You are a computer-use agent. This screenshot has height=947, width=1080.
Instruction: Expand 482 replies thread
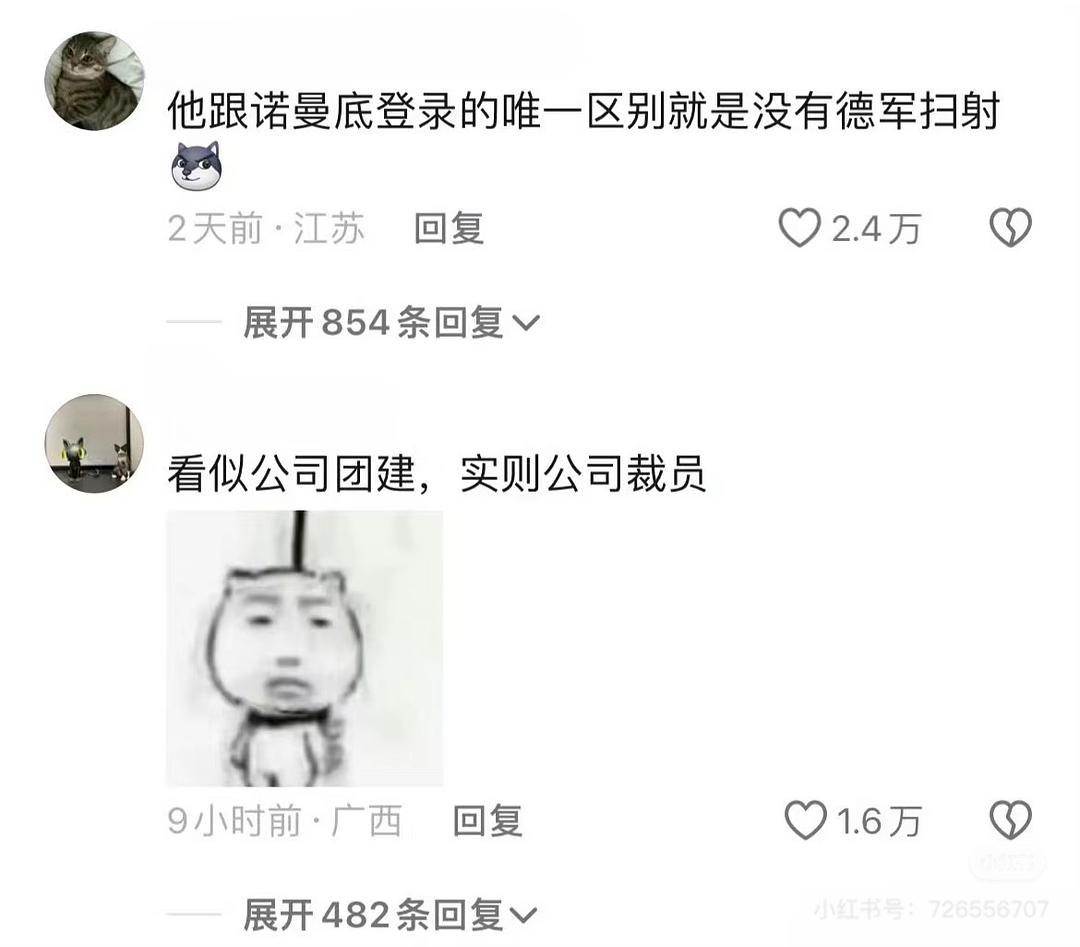pyautogui.click(x=390, y=915)
